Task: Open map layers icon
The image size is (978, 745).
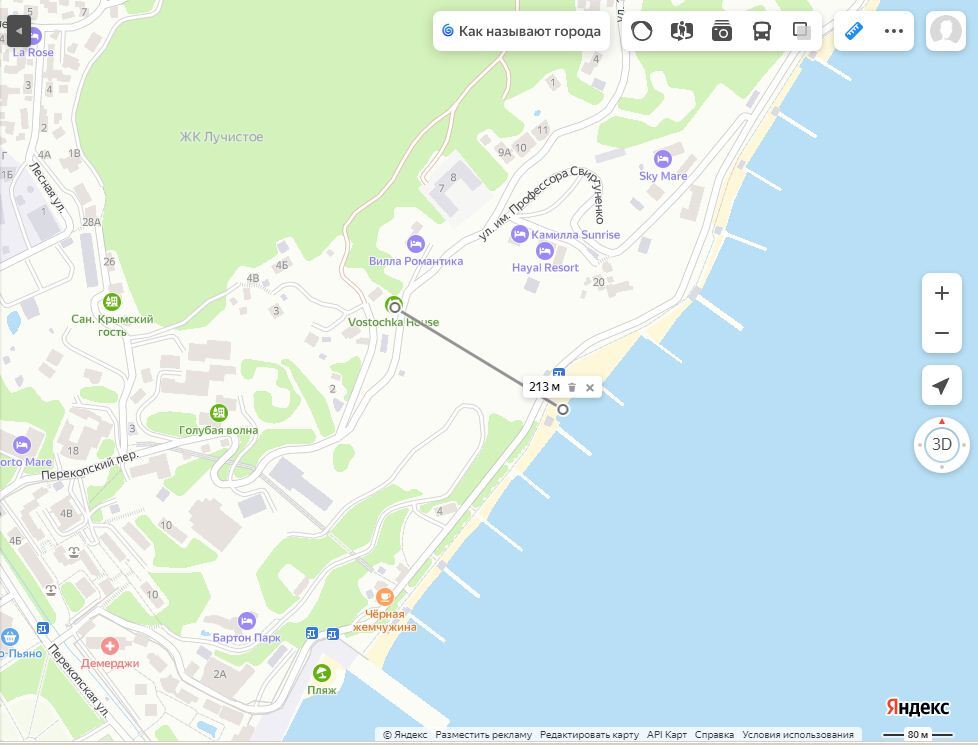Action: [x=801, y=31]
